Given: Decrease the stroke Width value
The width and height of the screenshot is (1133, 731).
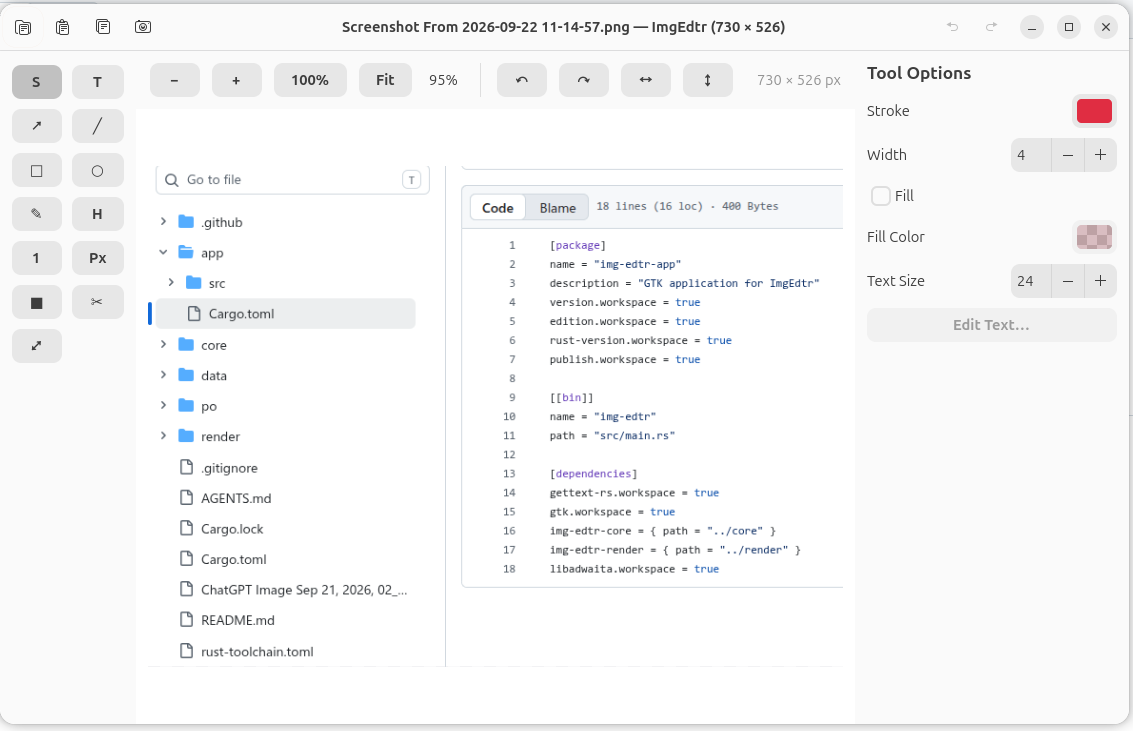Looking at the screenshot, I should tap(1068, 155).
